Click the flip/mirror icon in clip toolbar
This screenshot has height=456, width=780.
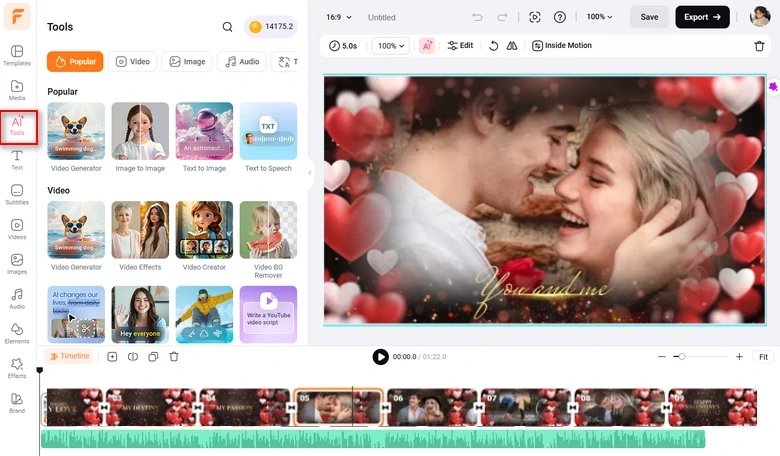(512, 46)
